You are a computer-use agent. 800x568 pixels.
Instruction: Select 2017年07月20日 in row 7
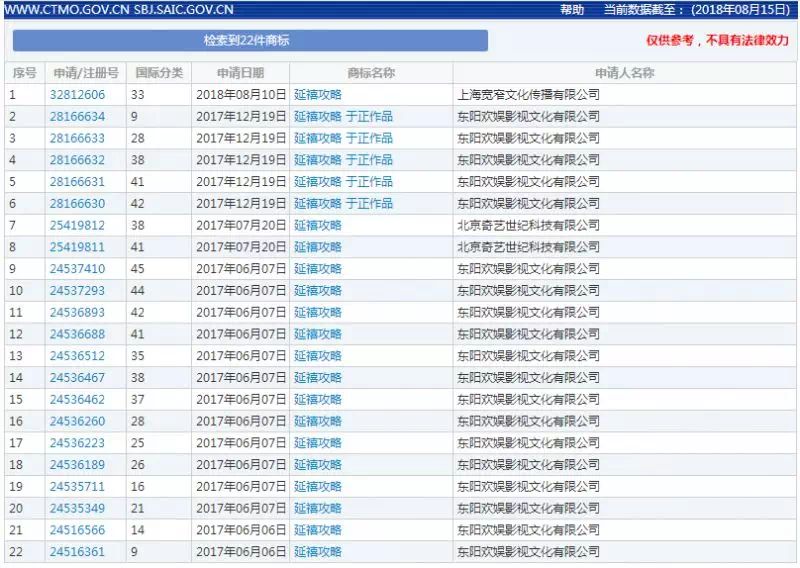(241, 225)
